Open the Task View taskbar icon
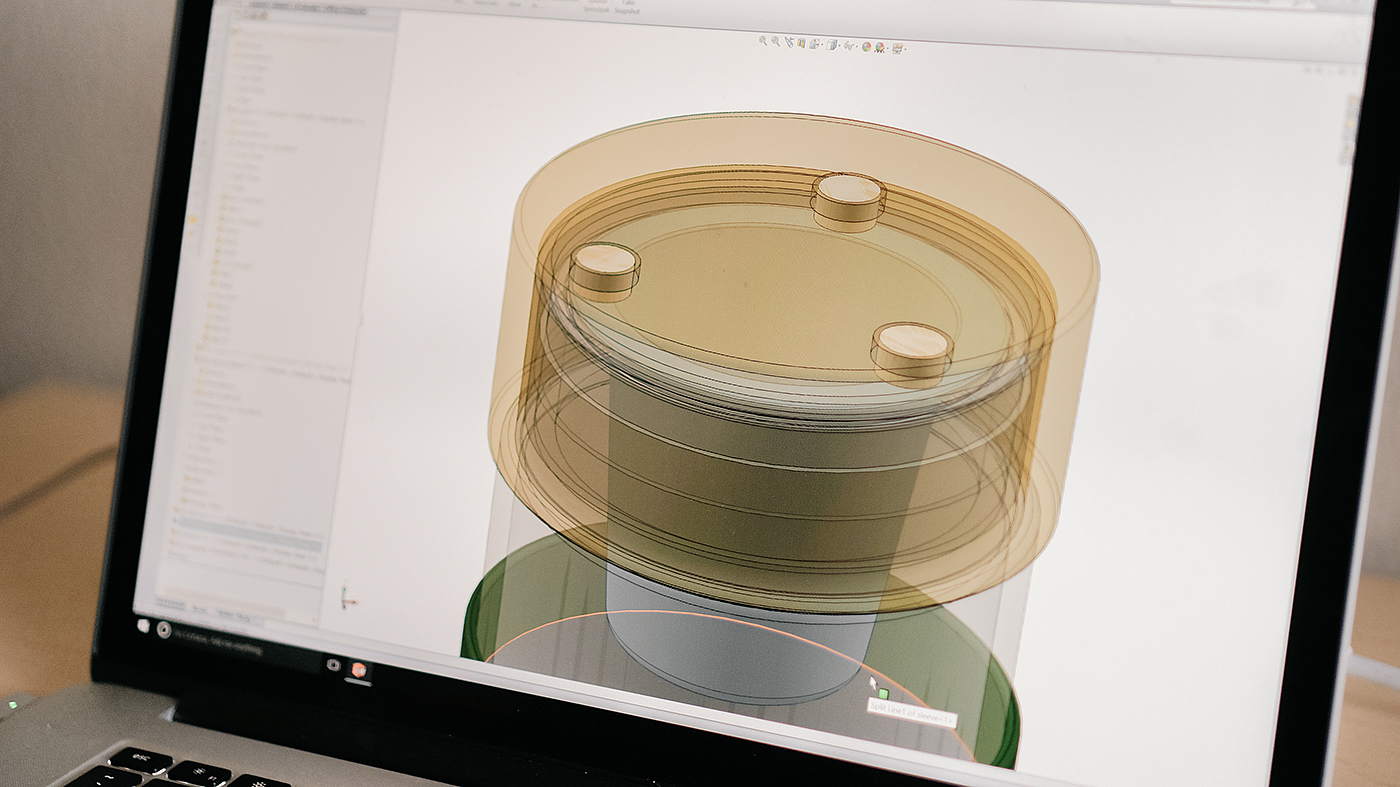The width and height of the screenshot is (1400, 787). tap(334, 665)
